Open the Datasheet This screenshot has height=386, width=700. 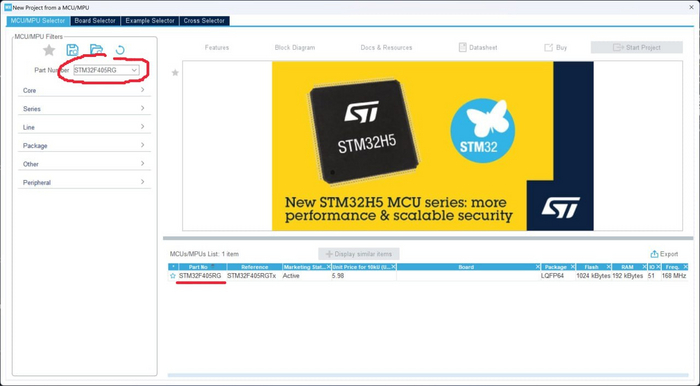pos(478,47)
